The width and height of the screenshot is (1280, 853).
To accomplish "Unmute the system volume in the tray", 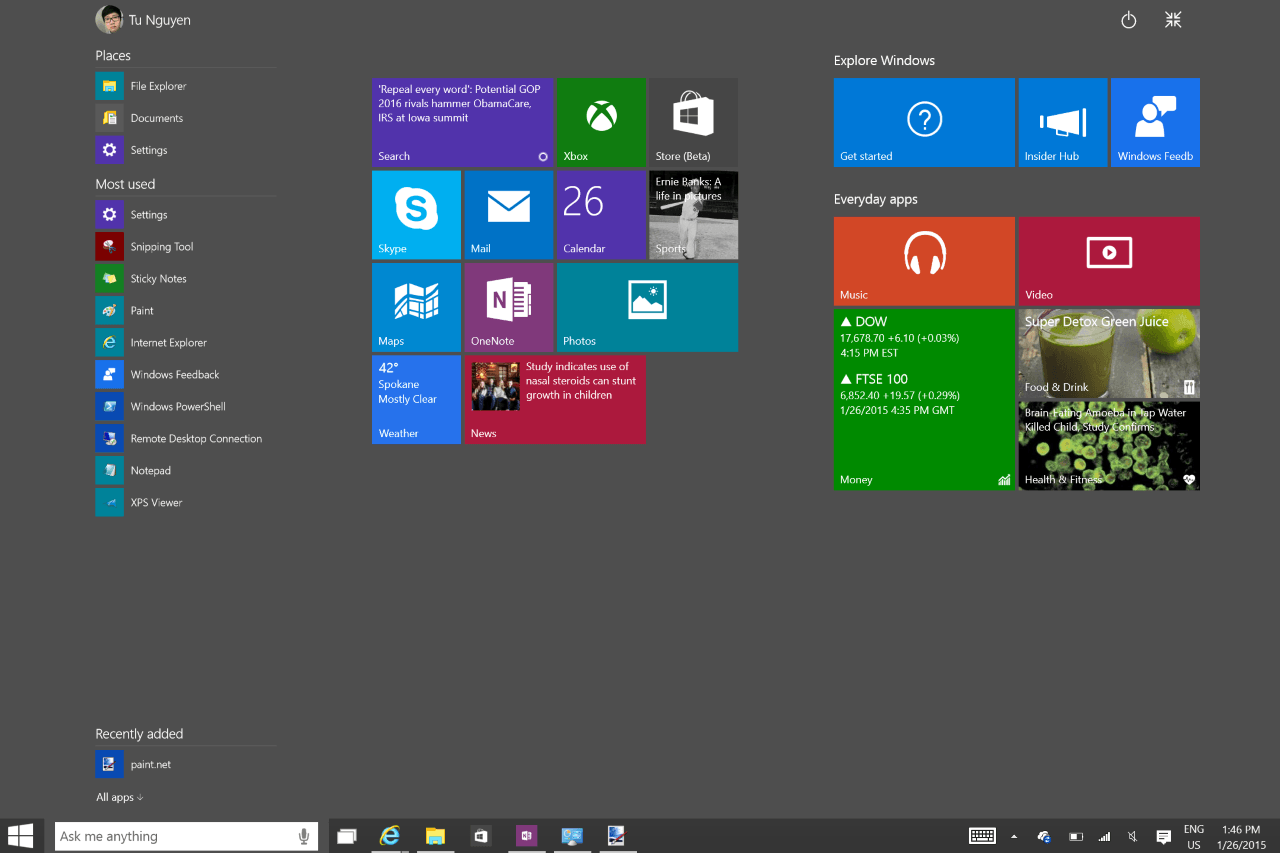I will [1131, 836].
